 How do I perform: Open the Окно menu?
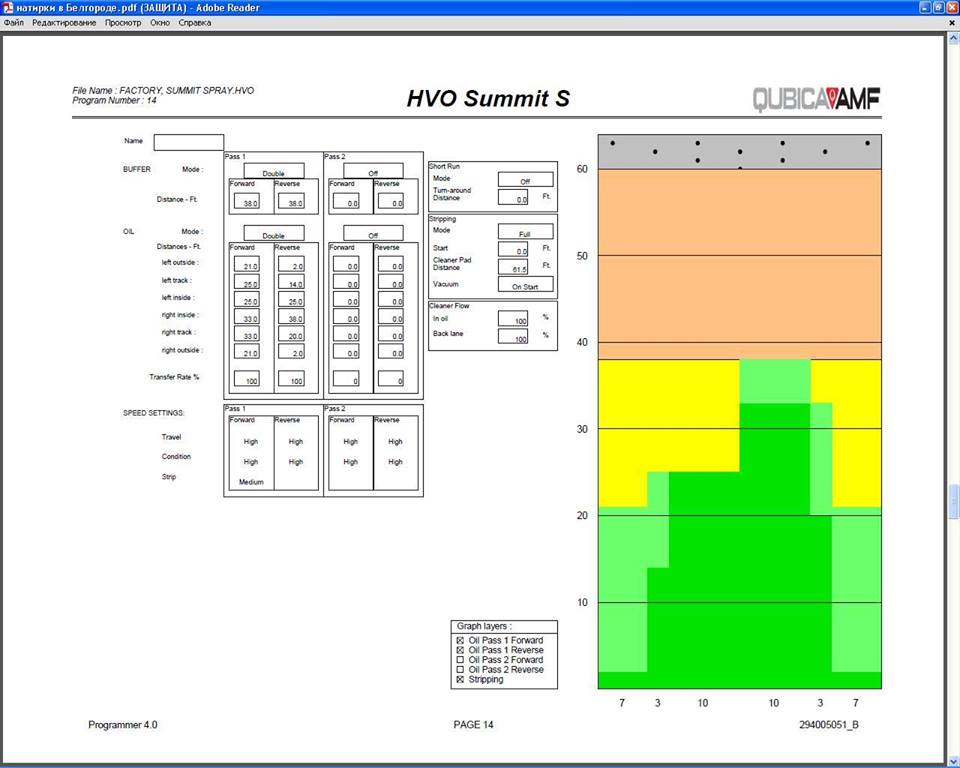click(x=160, y=23)
